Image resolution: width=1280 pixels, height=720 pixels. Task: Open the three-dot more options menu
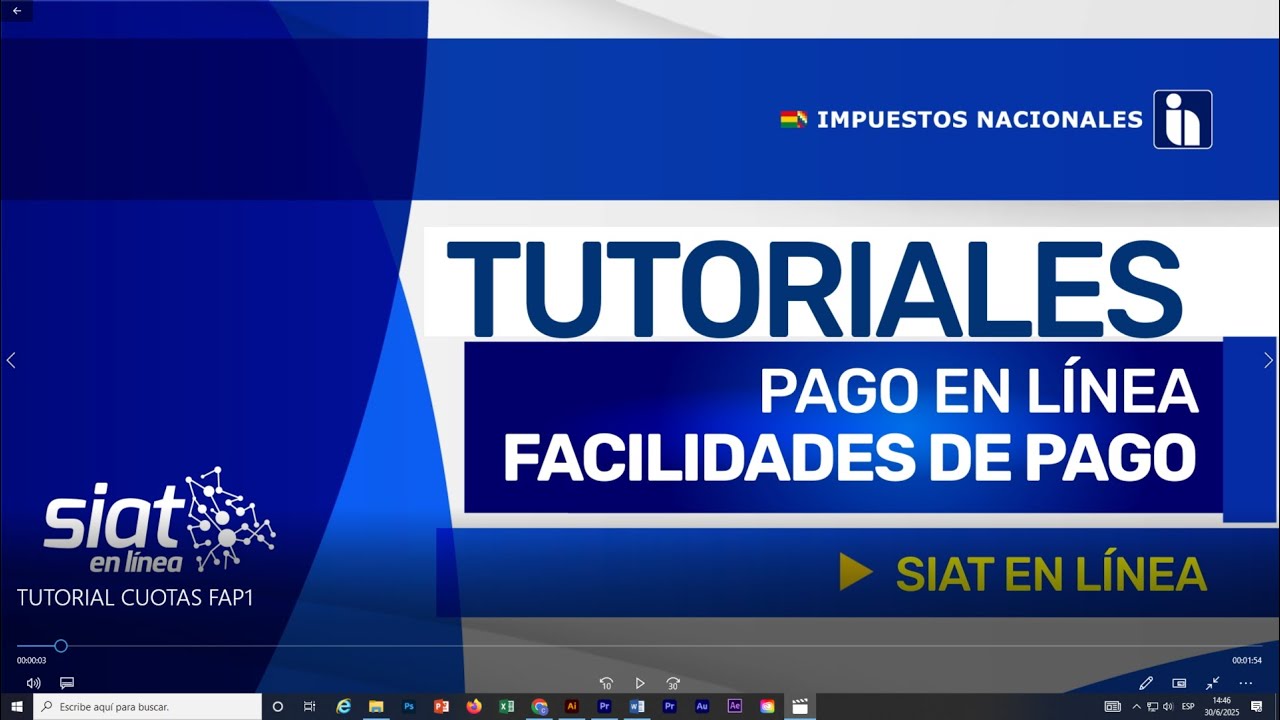tap(1245, 683)
